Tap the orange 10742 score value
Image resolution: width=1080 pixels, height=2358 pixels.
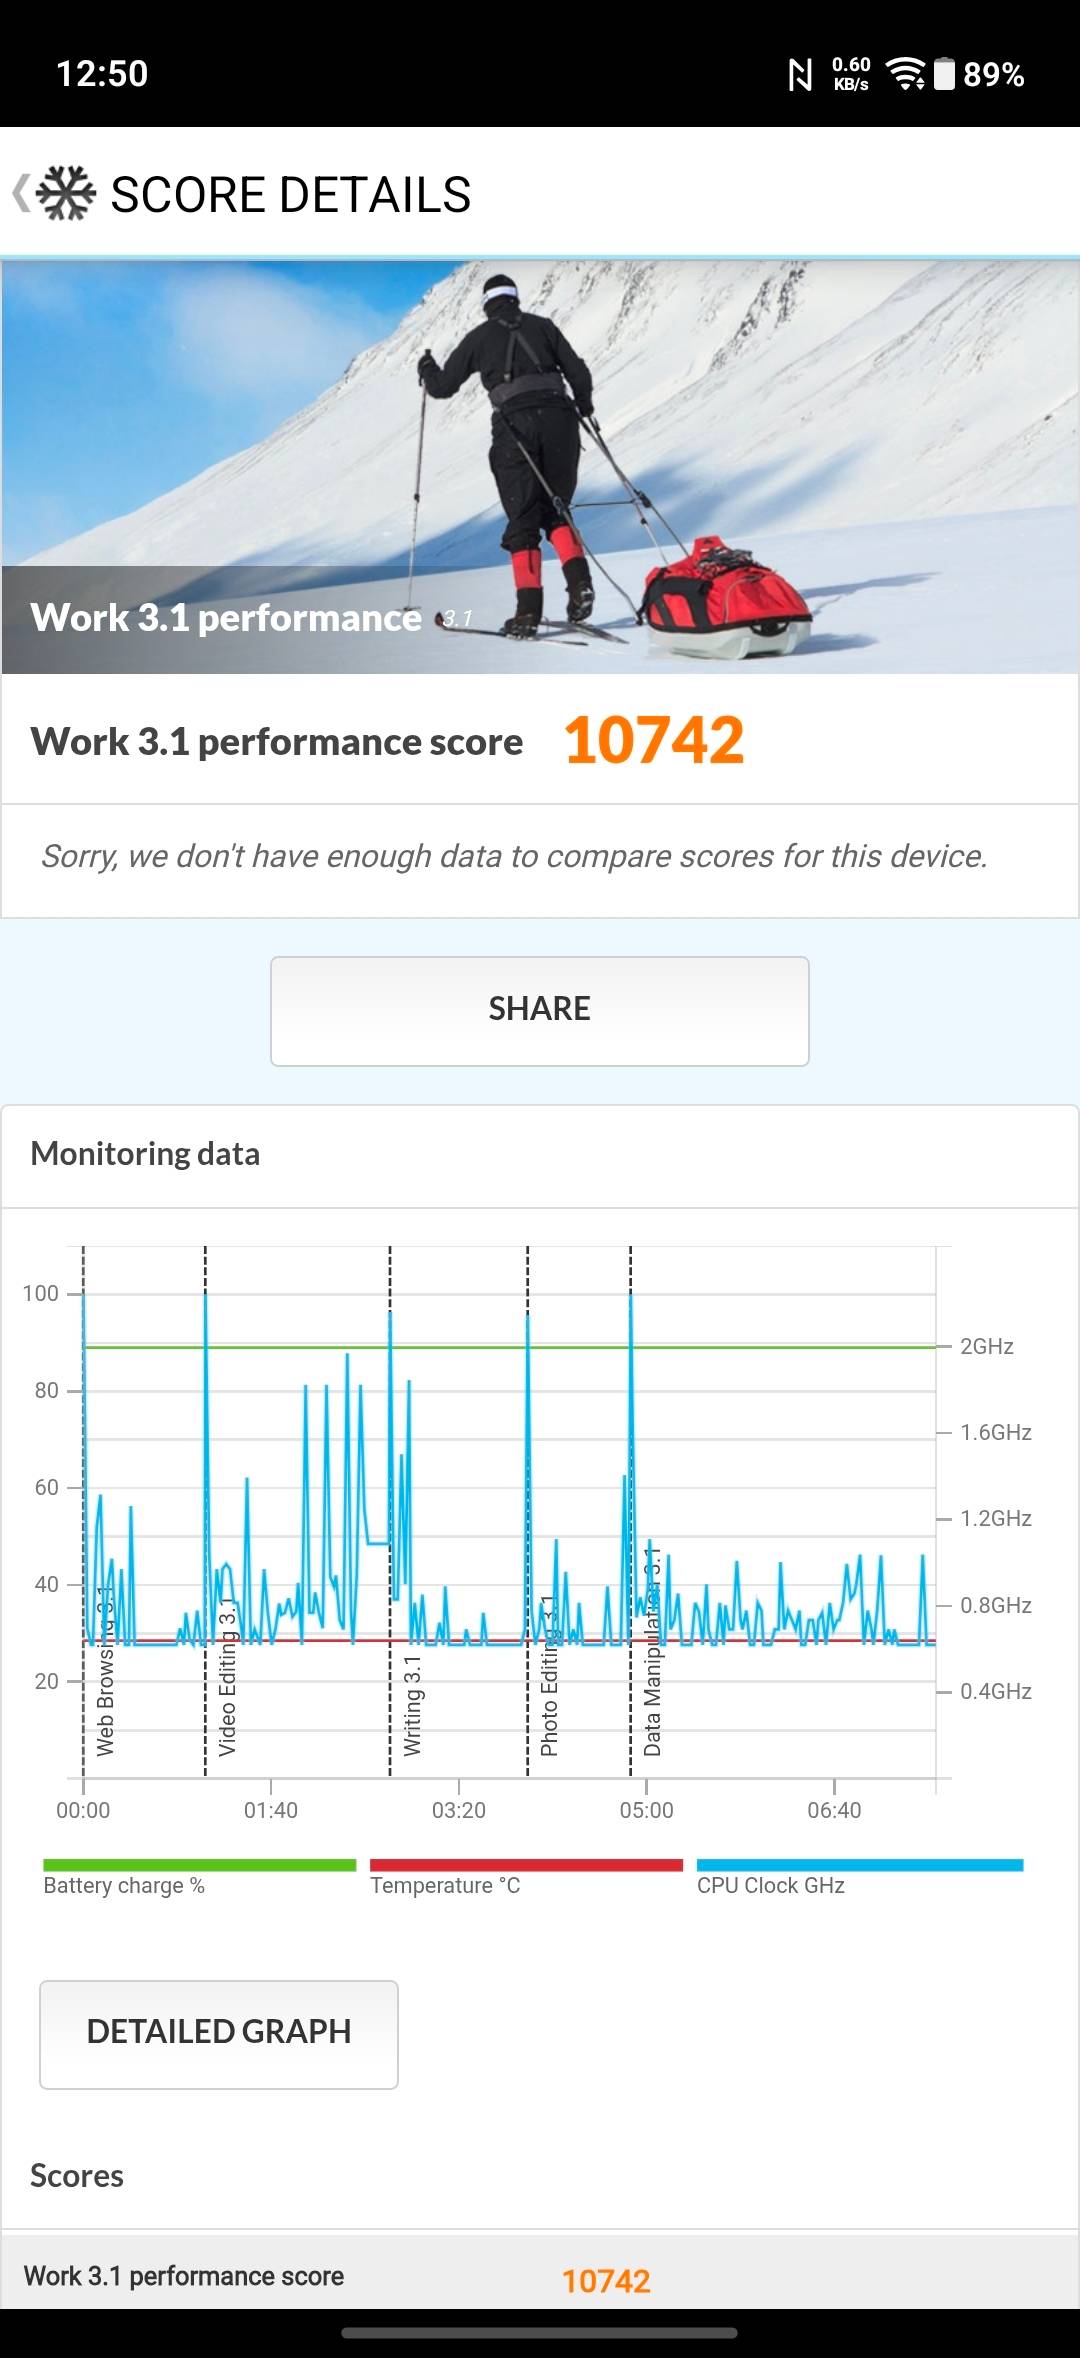655,741
